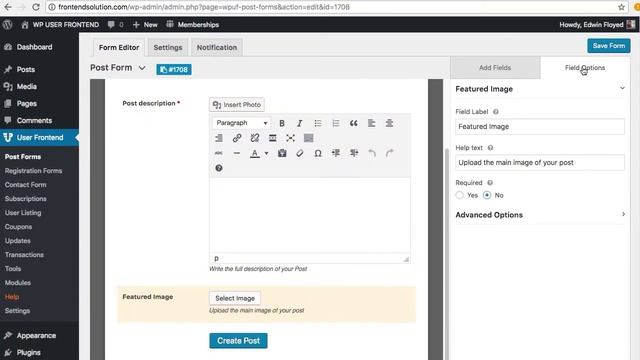This screenshot has width=640, height=360.
Task: Open Memberships in the admin bar
Action: click(x=193, y=24)
